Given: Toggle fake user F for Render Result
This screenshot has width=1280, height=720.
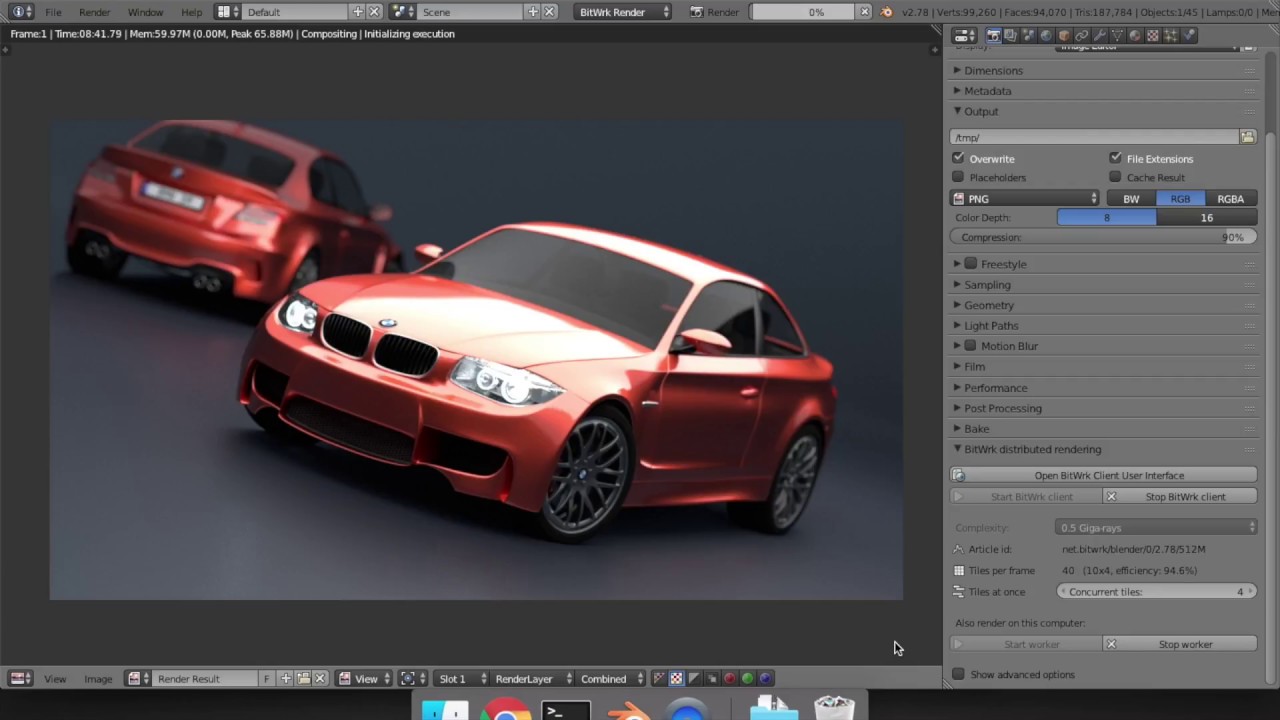Looking at the screenshot, I should click(x=266, y=678).
